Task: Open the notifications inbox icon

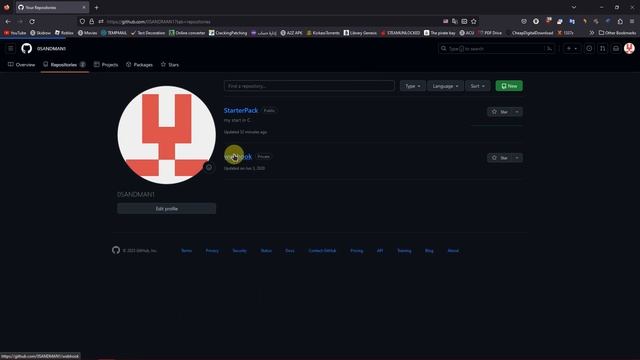Action: 616,49
